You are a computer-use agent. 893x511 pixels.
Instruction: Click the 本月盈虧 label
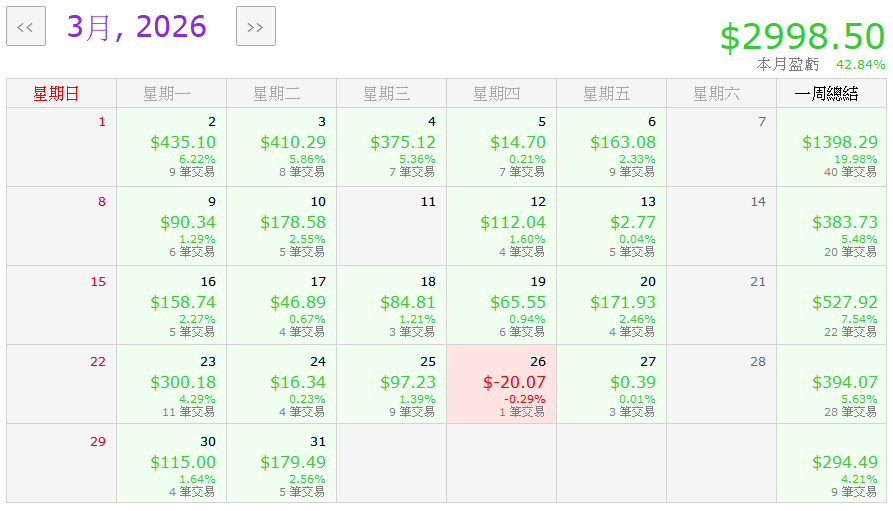point(788,64)
